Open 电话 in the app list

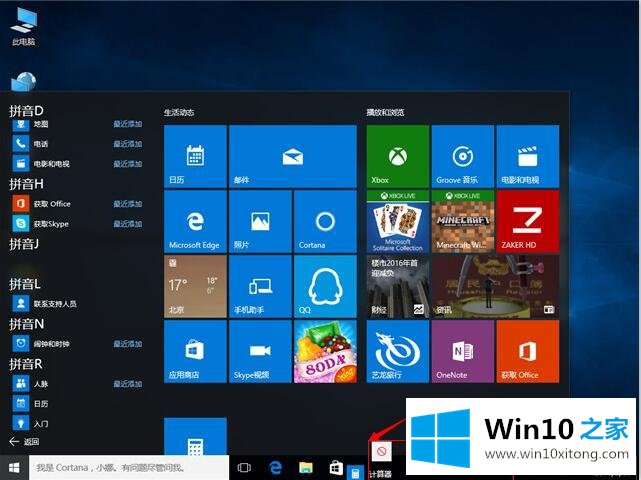pyautogui.click(x=76, y=144)
